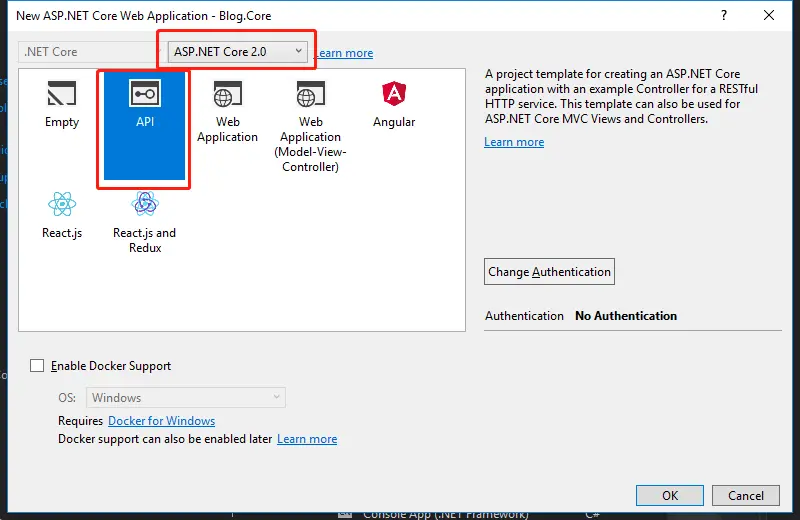Open the OS Windows dropdown
Image resolution: width=800 pixels, height=520 pixels.
[x=186, y=398]
